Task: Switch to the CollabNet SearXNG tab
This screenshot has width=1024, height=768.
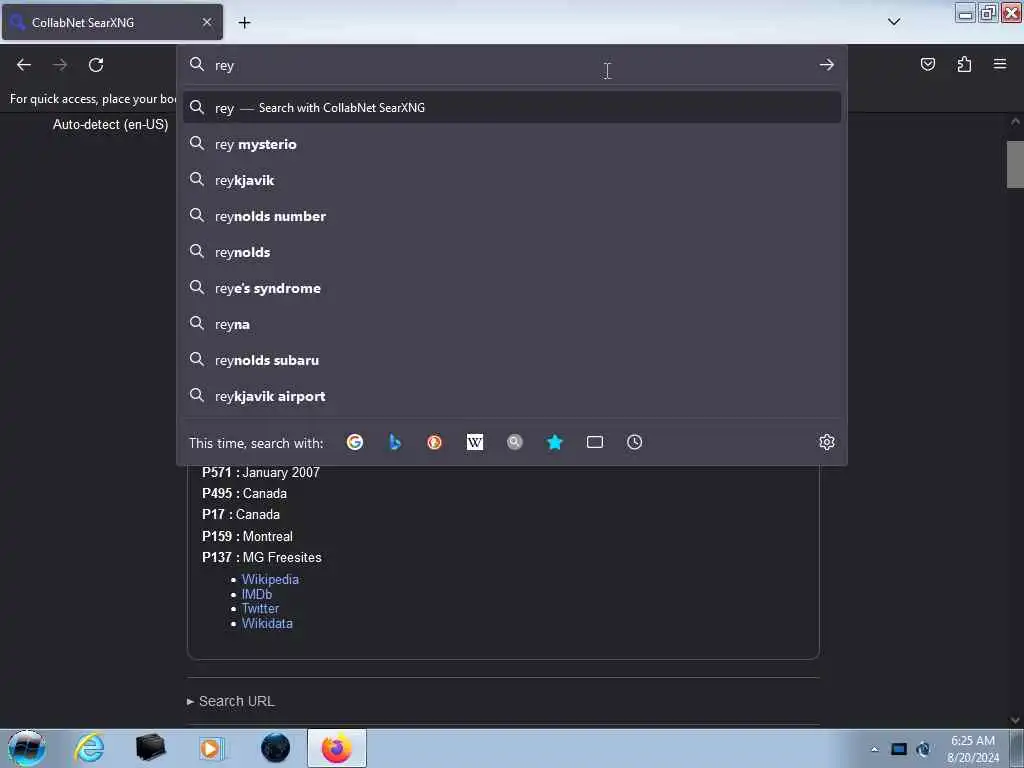Action: point(112,22)
